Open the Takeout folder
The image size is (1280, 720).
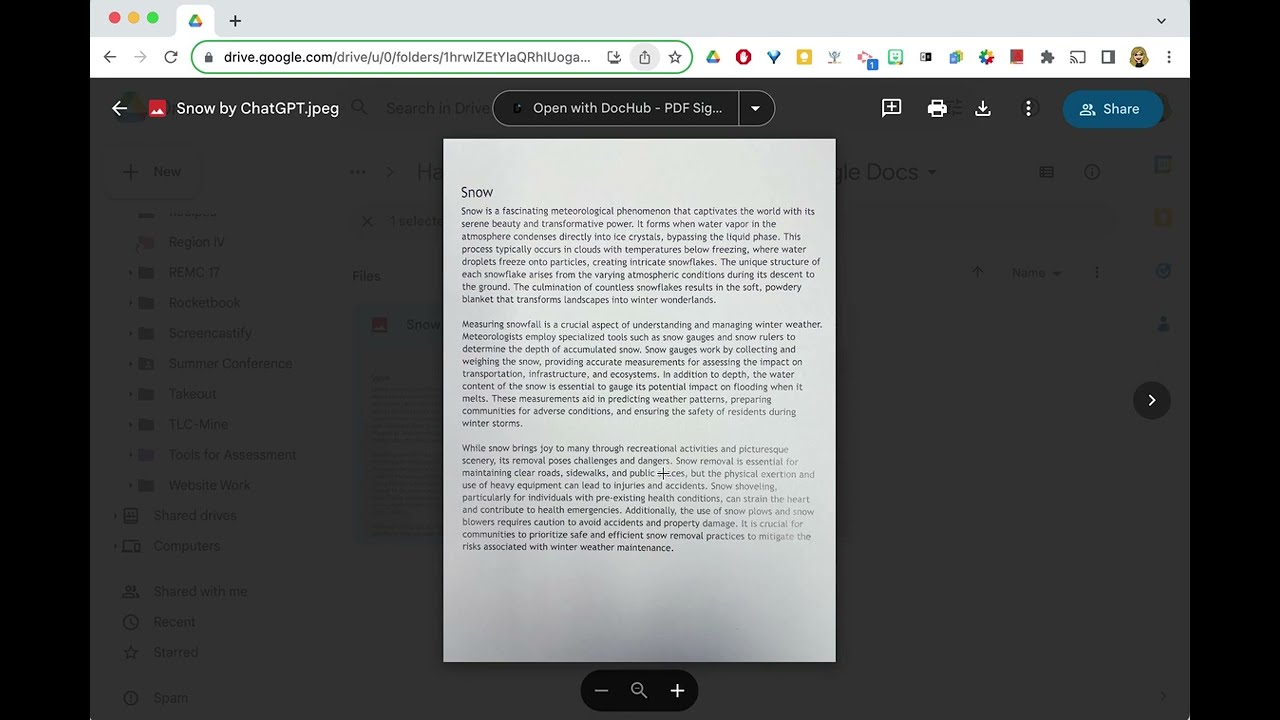coord(192,394)
